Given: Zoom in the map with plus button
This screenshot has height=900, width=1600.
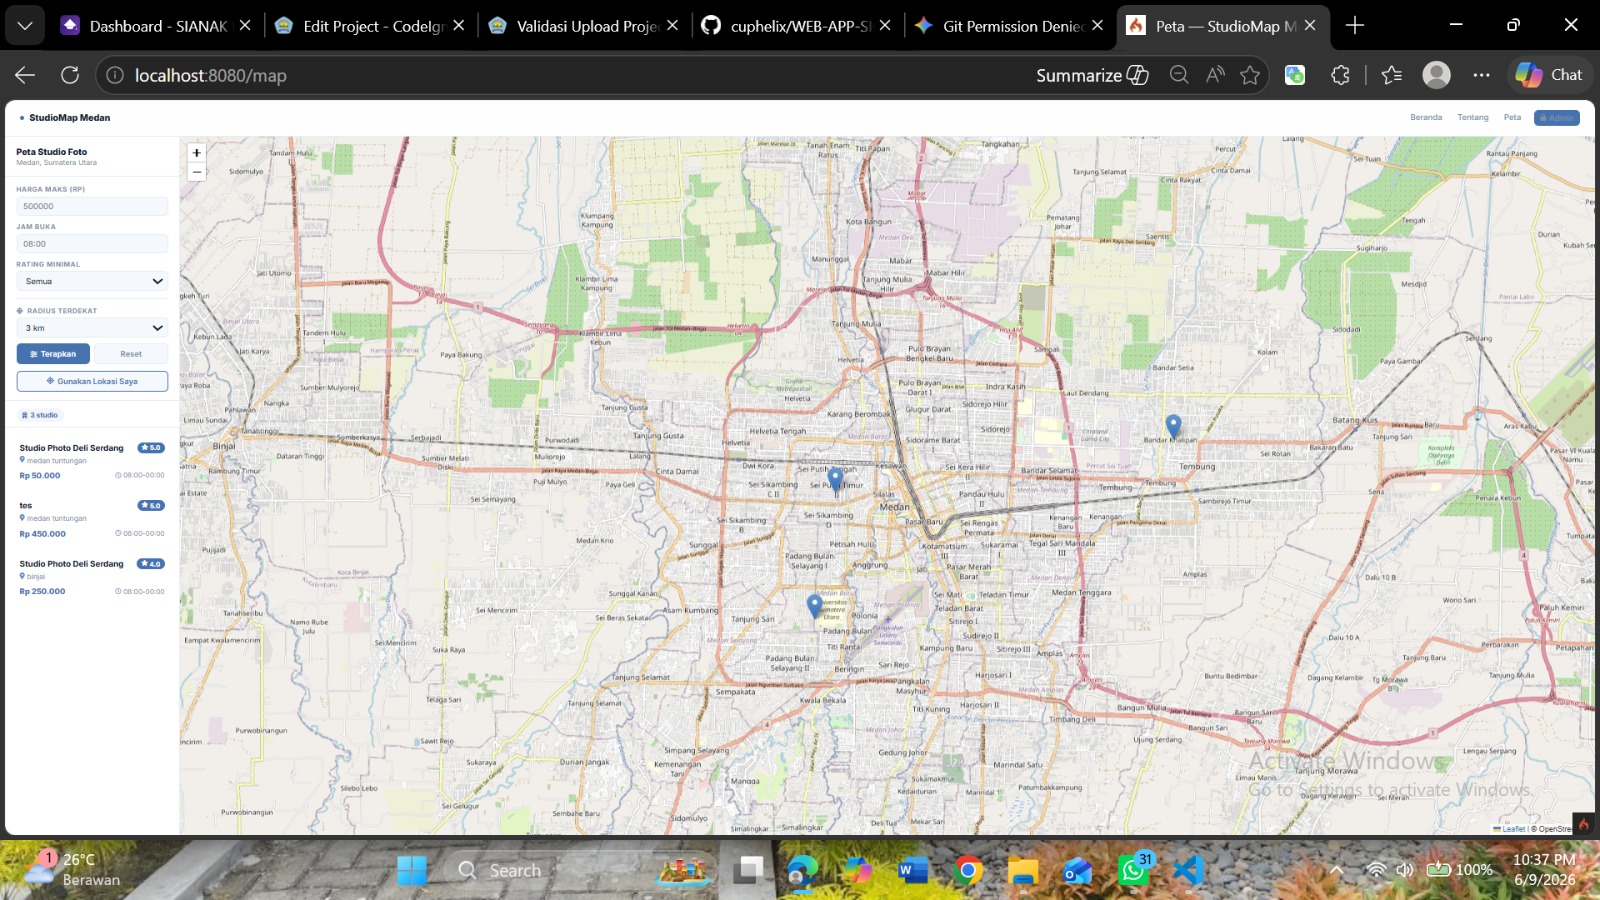Looking at the screenshot, I should 197,153.
